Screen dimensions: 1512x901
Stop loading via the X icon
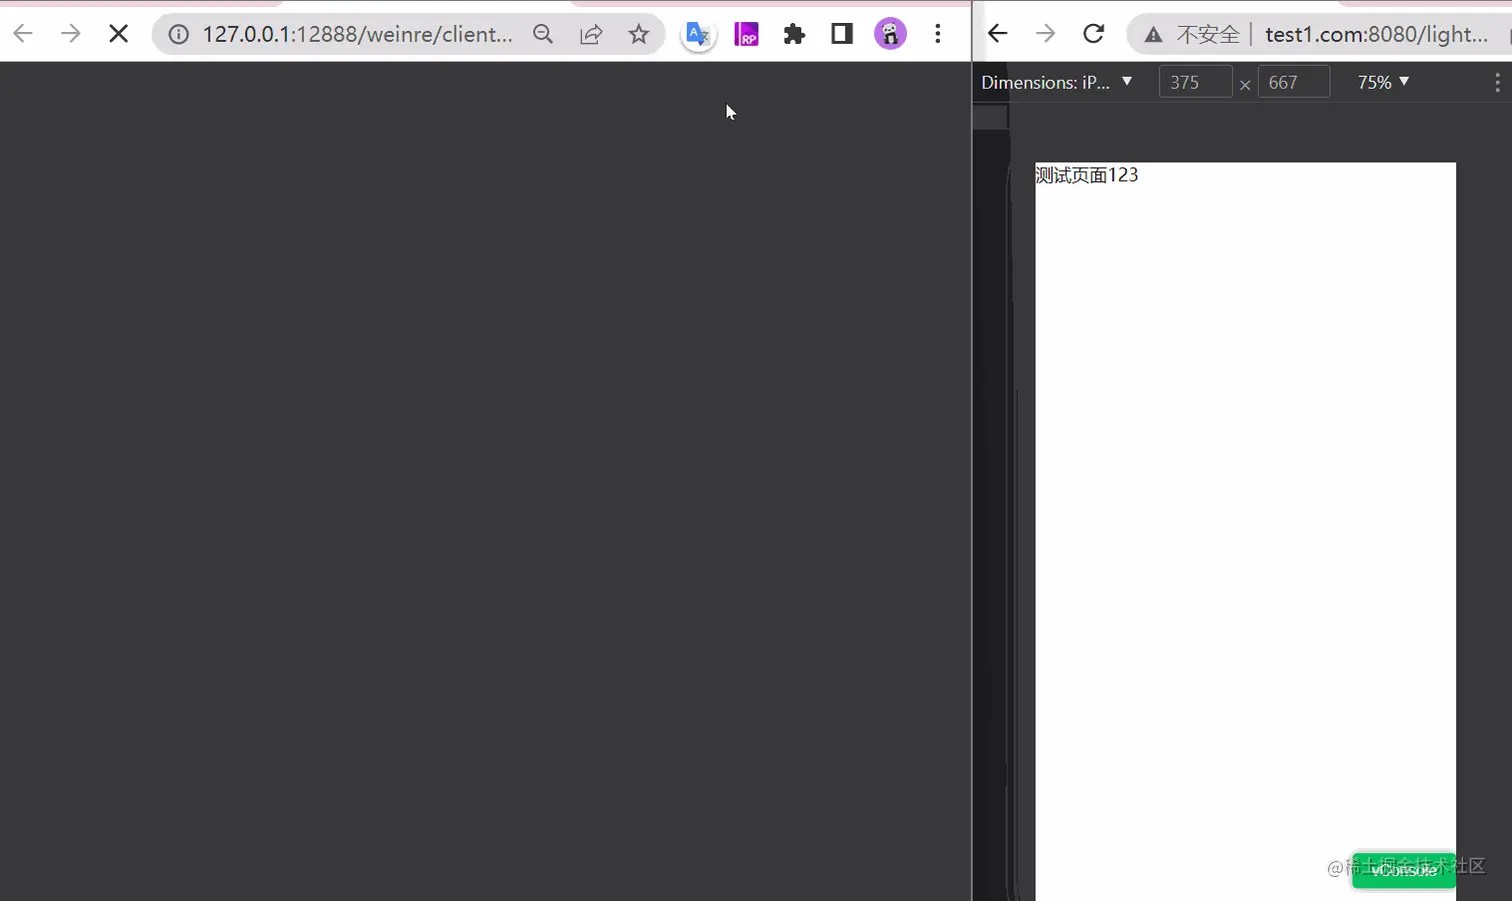point(118,33)
